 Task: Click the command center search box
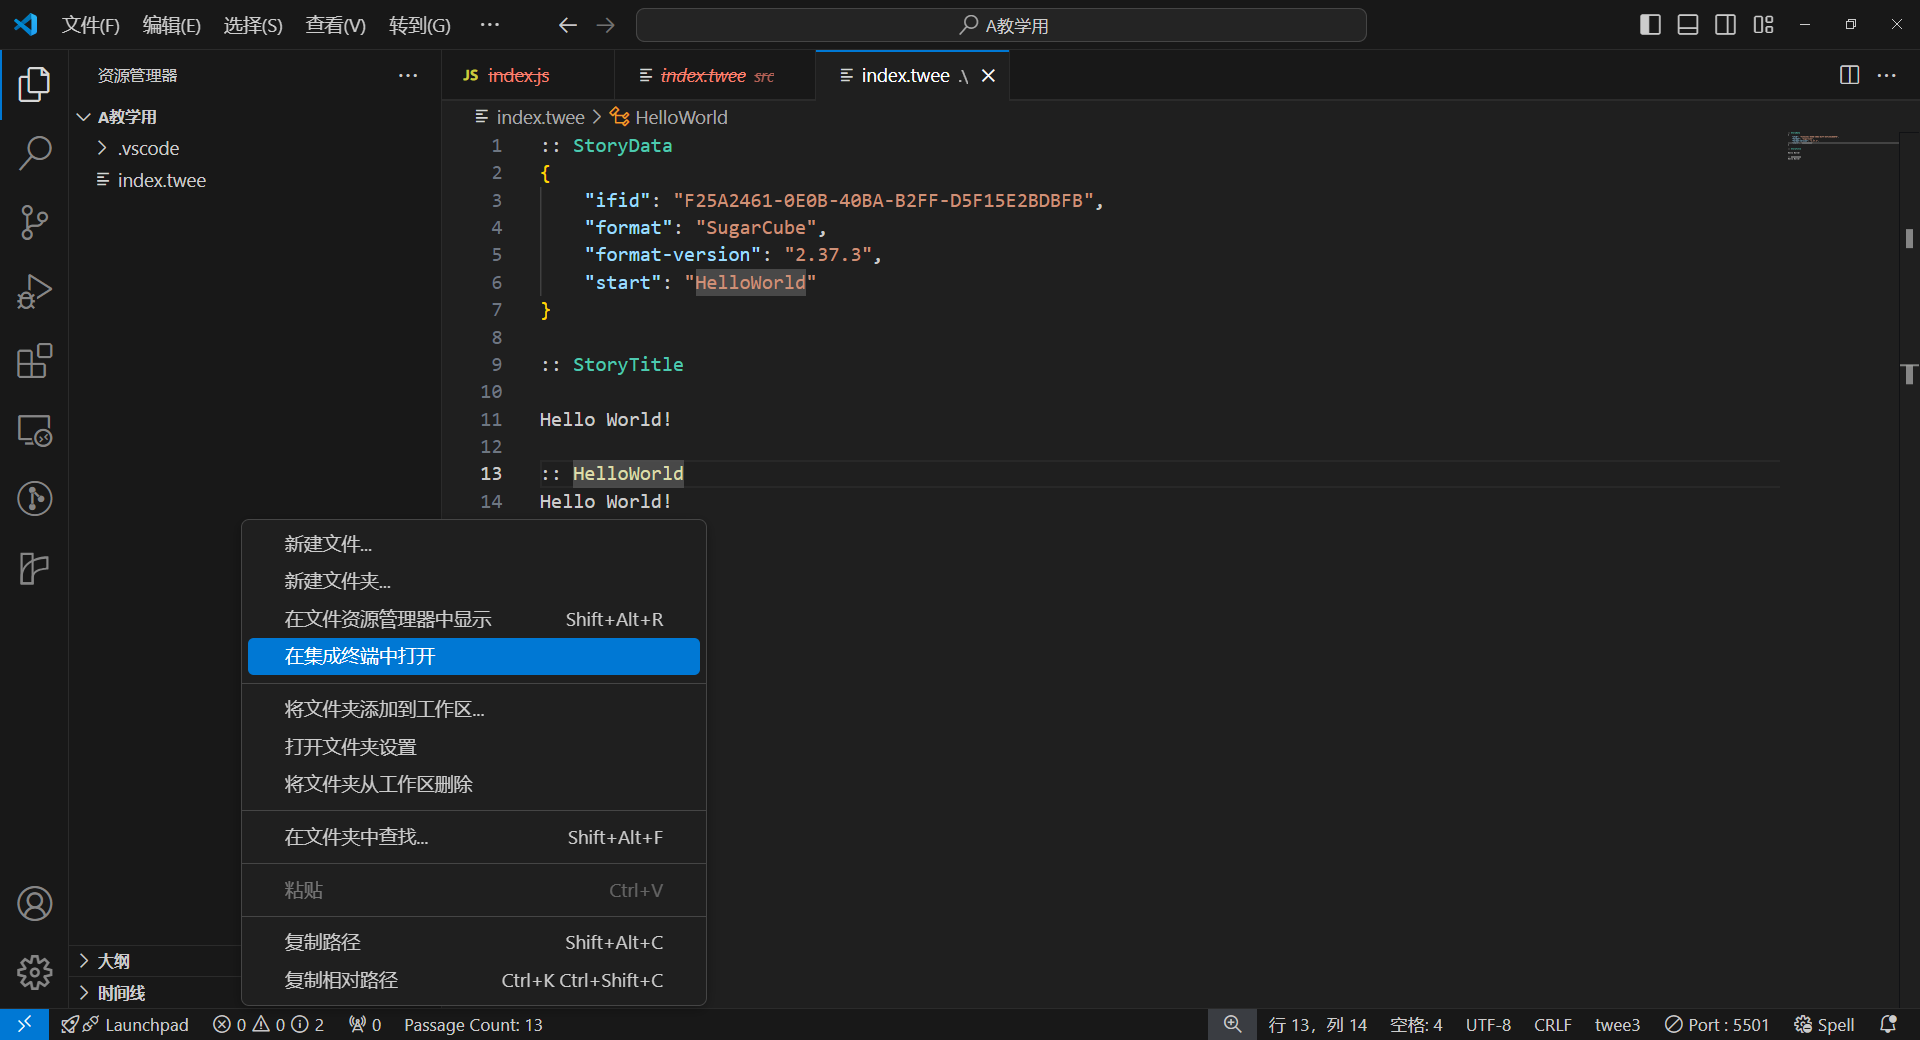point(1001,25)
